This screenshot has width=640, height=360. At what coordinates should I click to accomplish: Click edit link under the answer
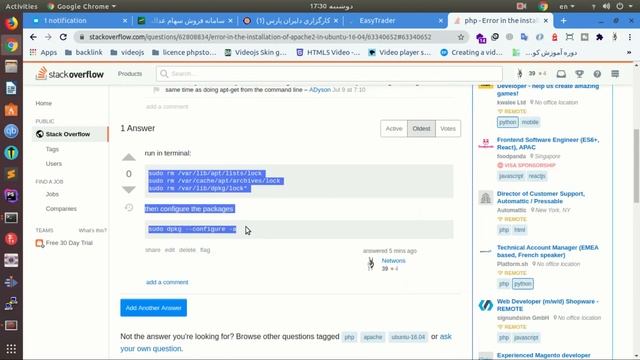coord(170,250)
